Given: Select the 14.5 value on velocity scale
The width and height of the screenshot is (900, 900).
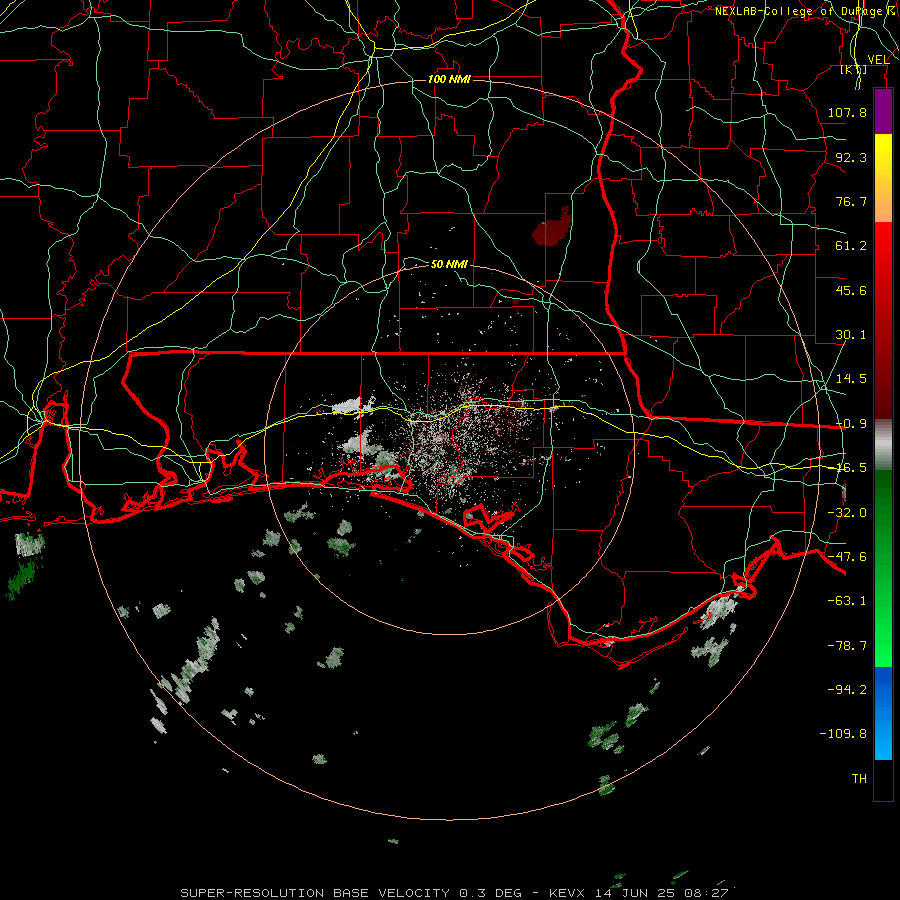Looking at the screenshot, I should (x=851, y=379).
